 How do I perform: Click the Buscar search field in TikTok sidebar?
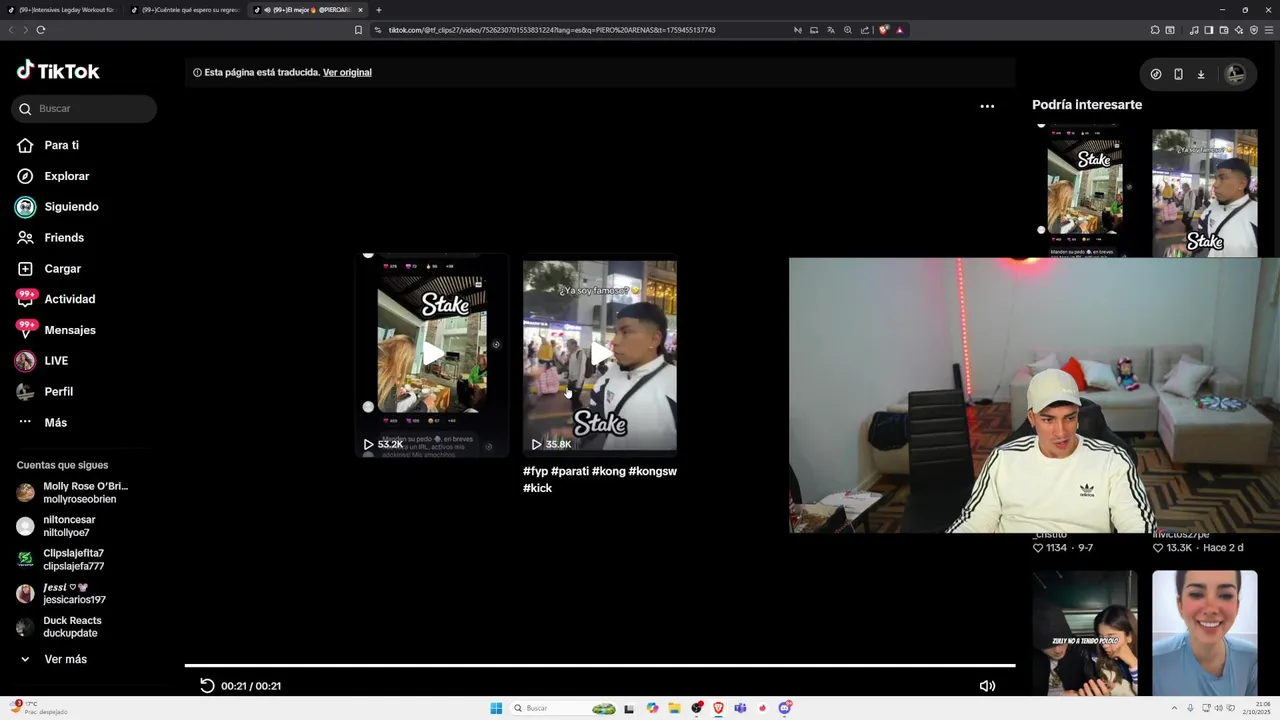(84, 109)
